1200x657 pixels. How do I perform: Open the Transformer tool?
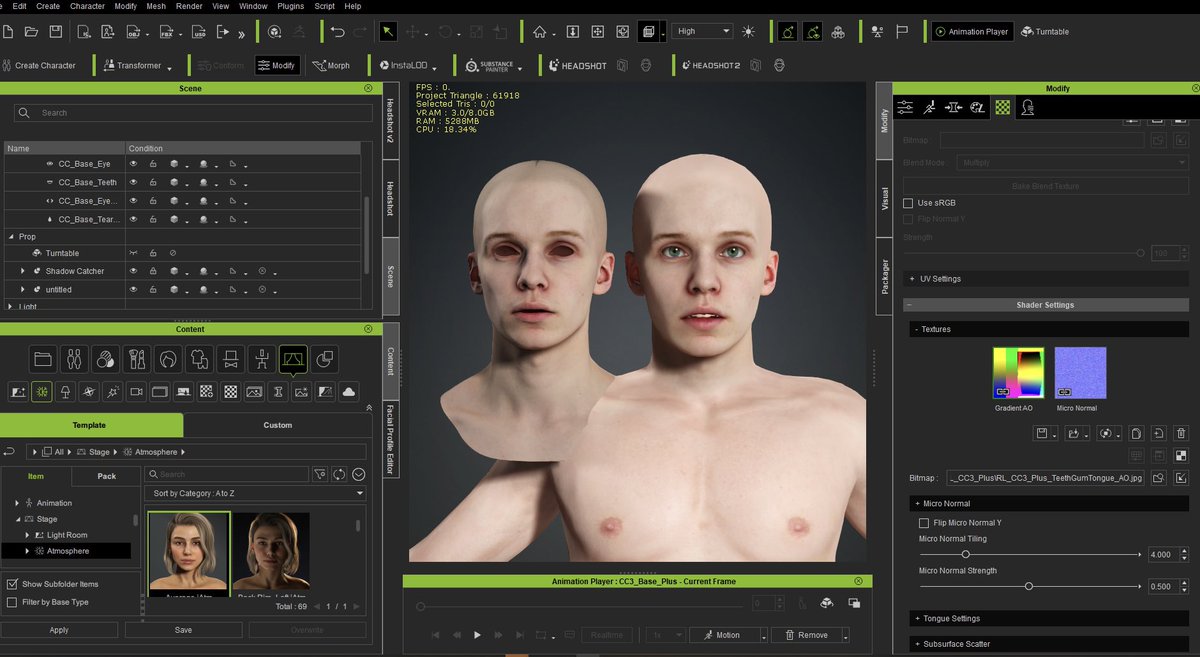tap(137, 66)
